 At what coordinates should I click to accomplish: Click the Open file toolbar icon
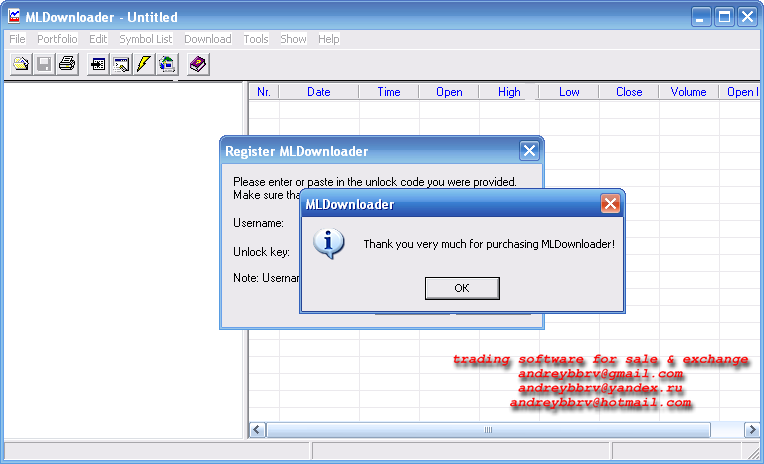tap(21, 64)
